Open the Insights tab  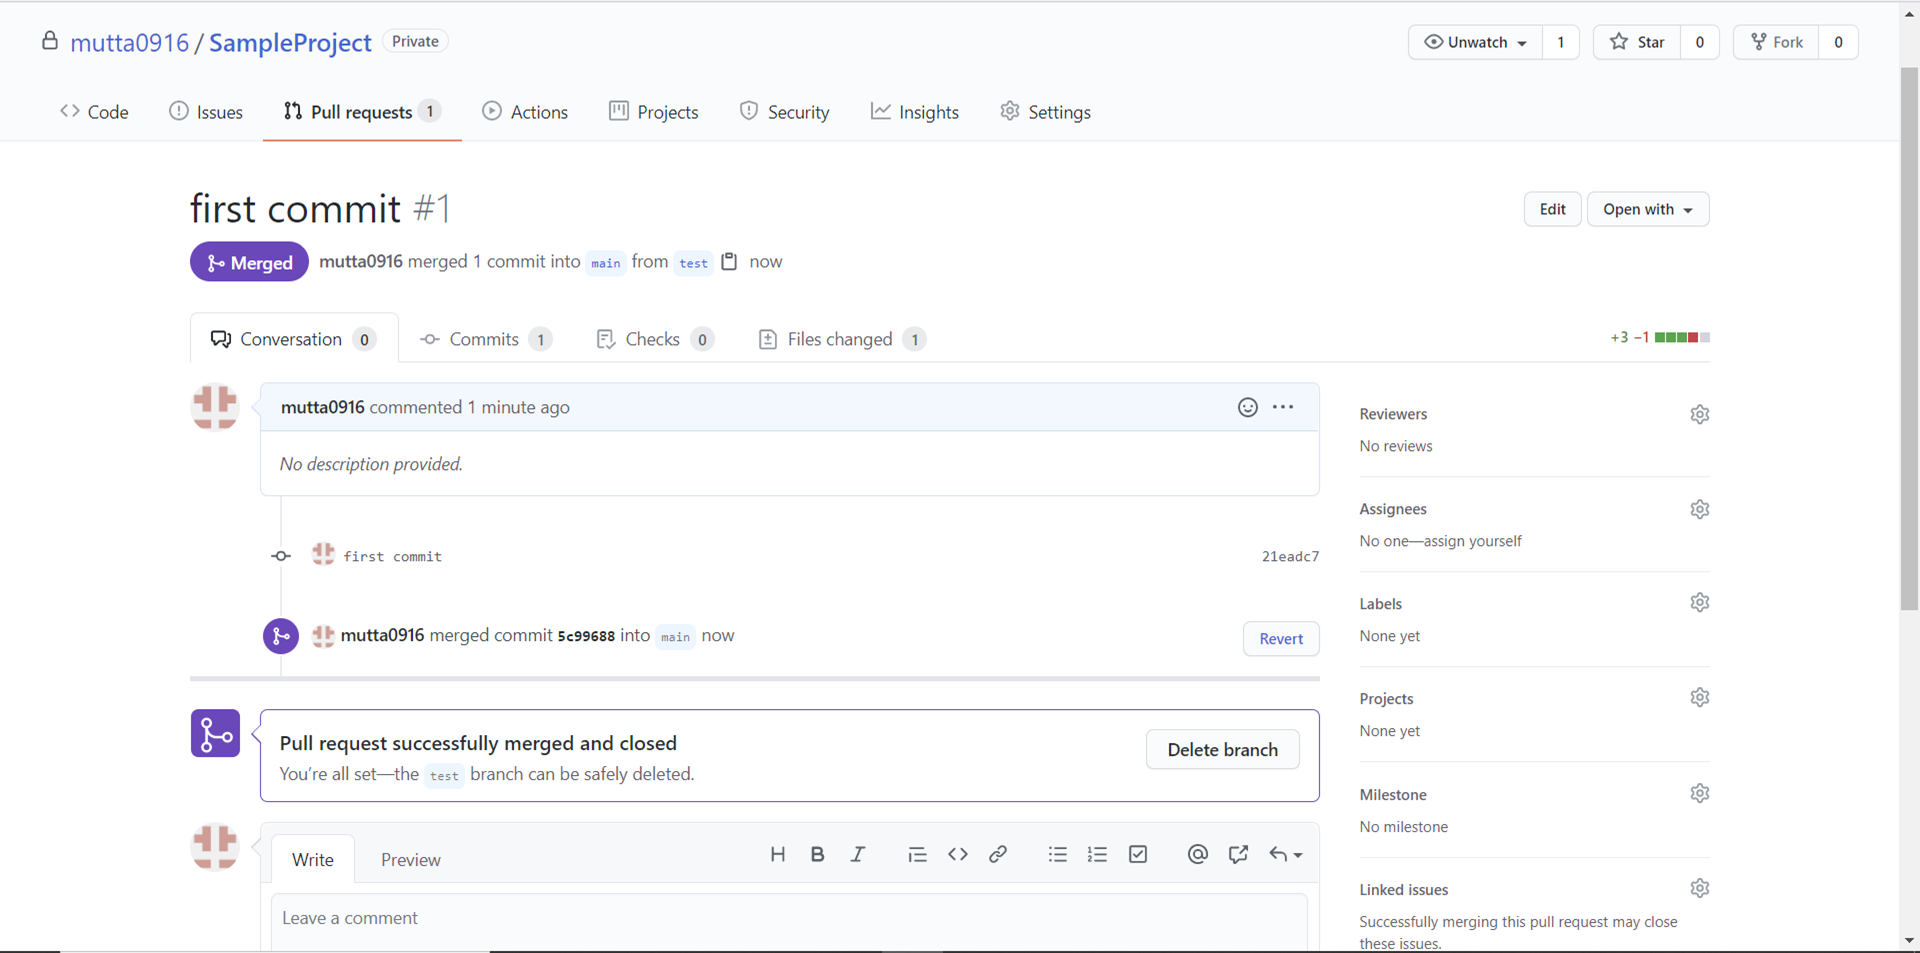pyautogui.click(x=915, y=112)
